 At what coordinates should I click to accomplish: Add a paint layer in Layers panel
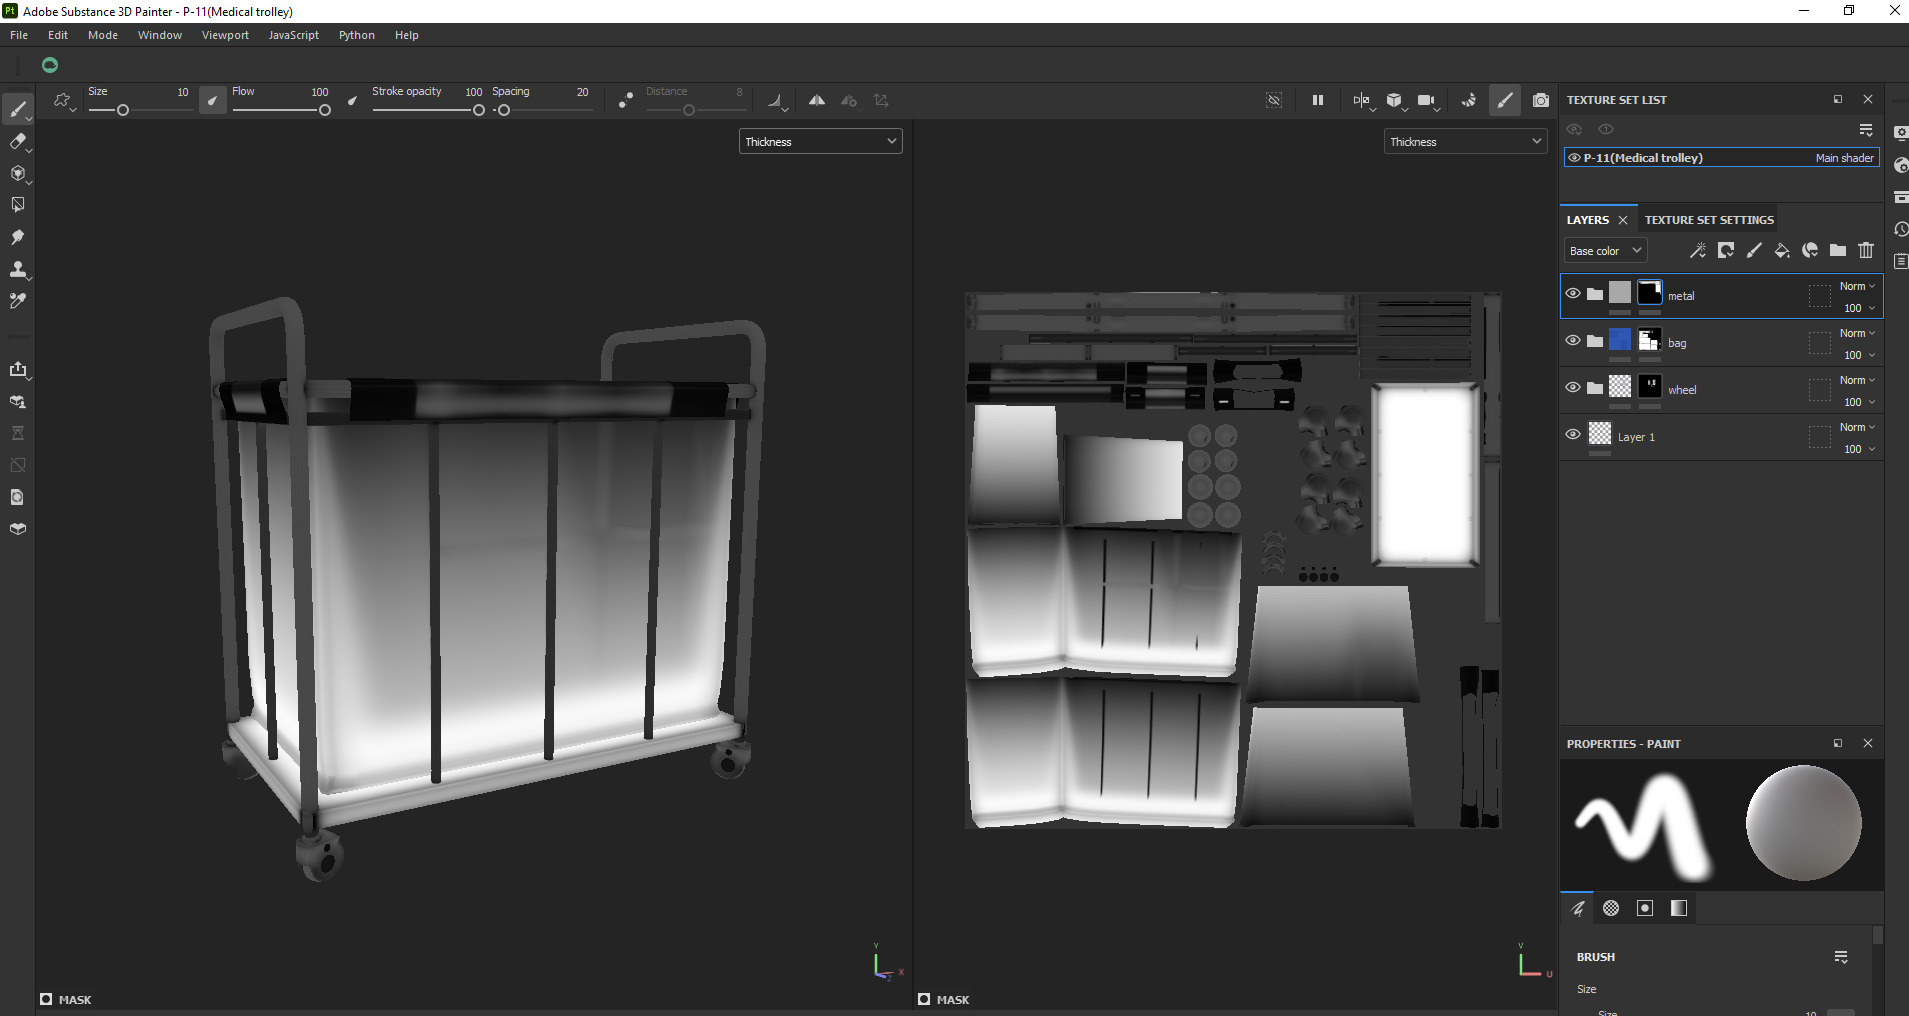click(1754, 251)
